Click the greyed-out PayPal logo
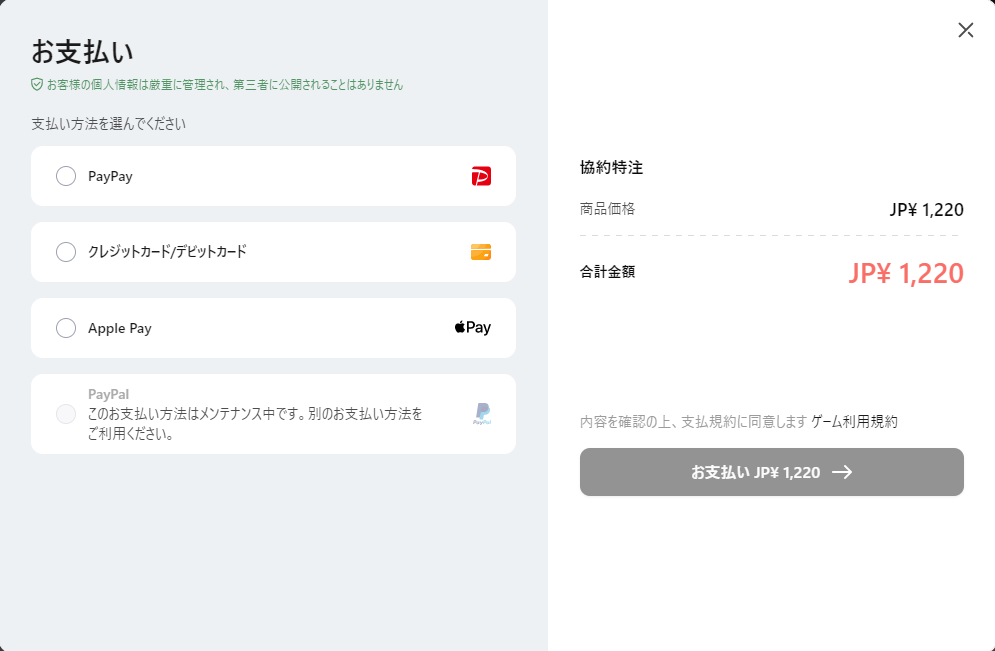The image size is (995, 651). [482, 414]
